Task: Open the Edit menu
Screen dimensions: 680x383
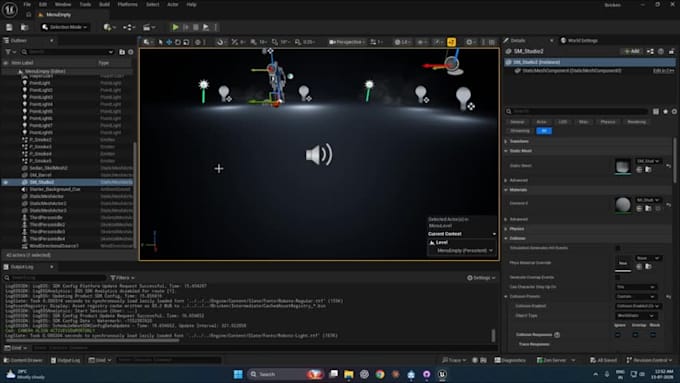Action: click(43, 4)
